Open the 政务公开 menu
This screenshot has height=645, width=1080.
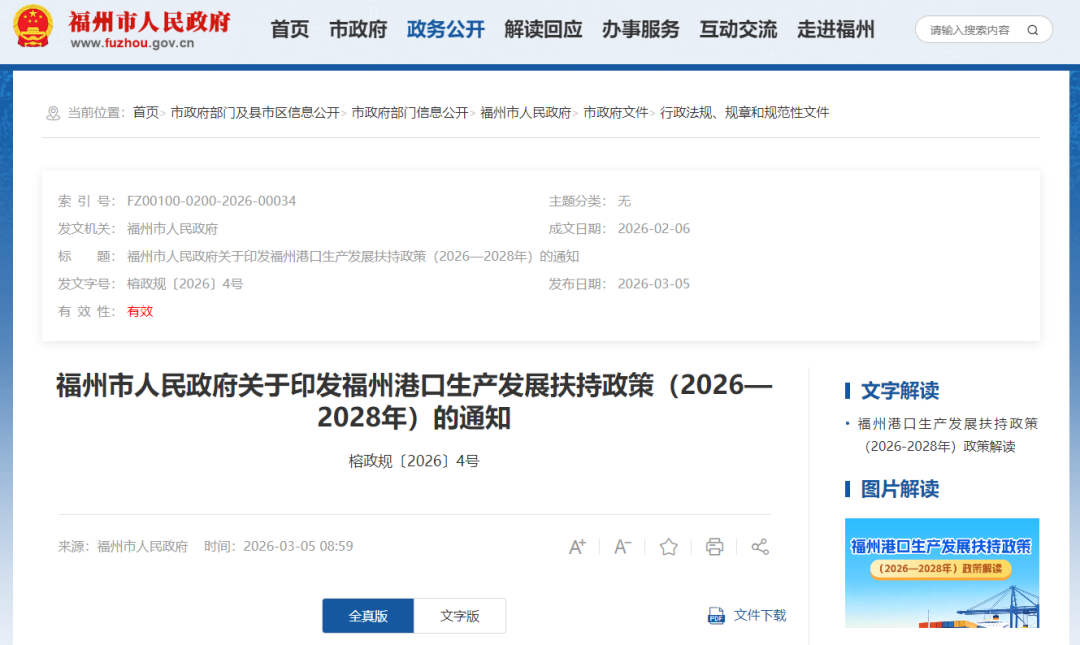tap(445, 29)
